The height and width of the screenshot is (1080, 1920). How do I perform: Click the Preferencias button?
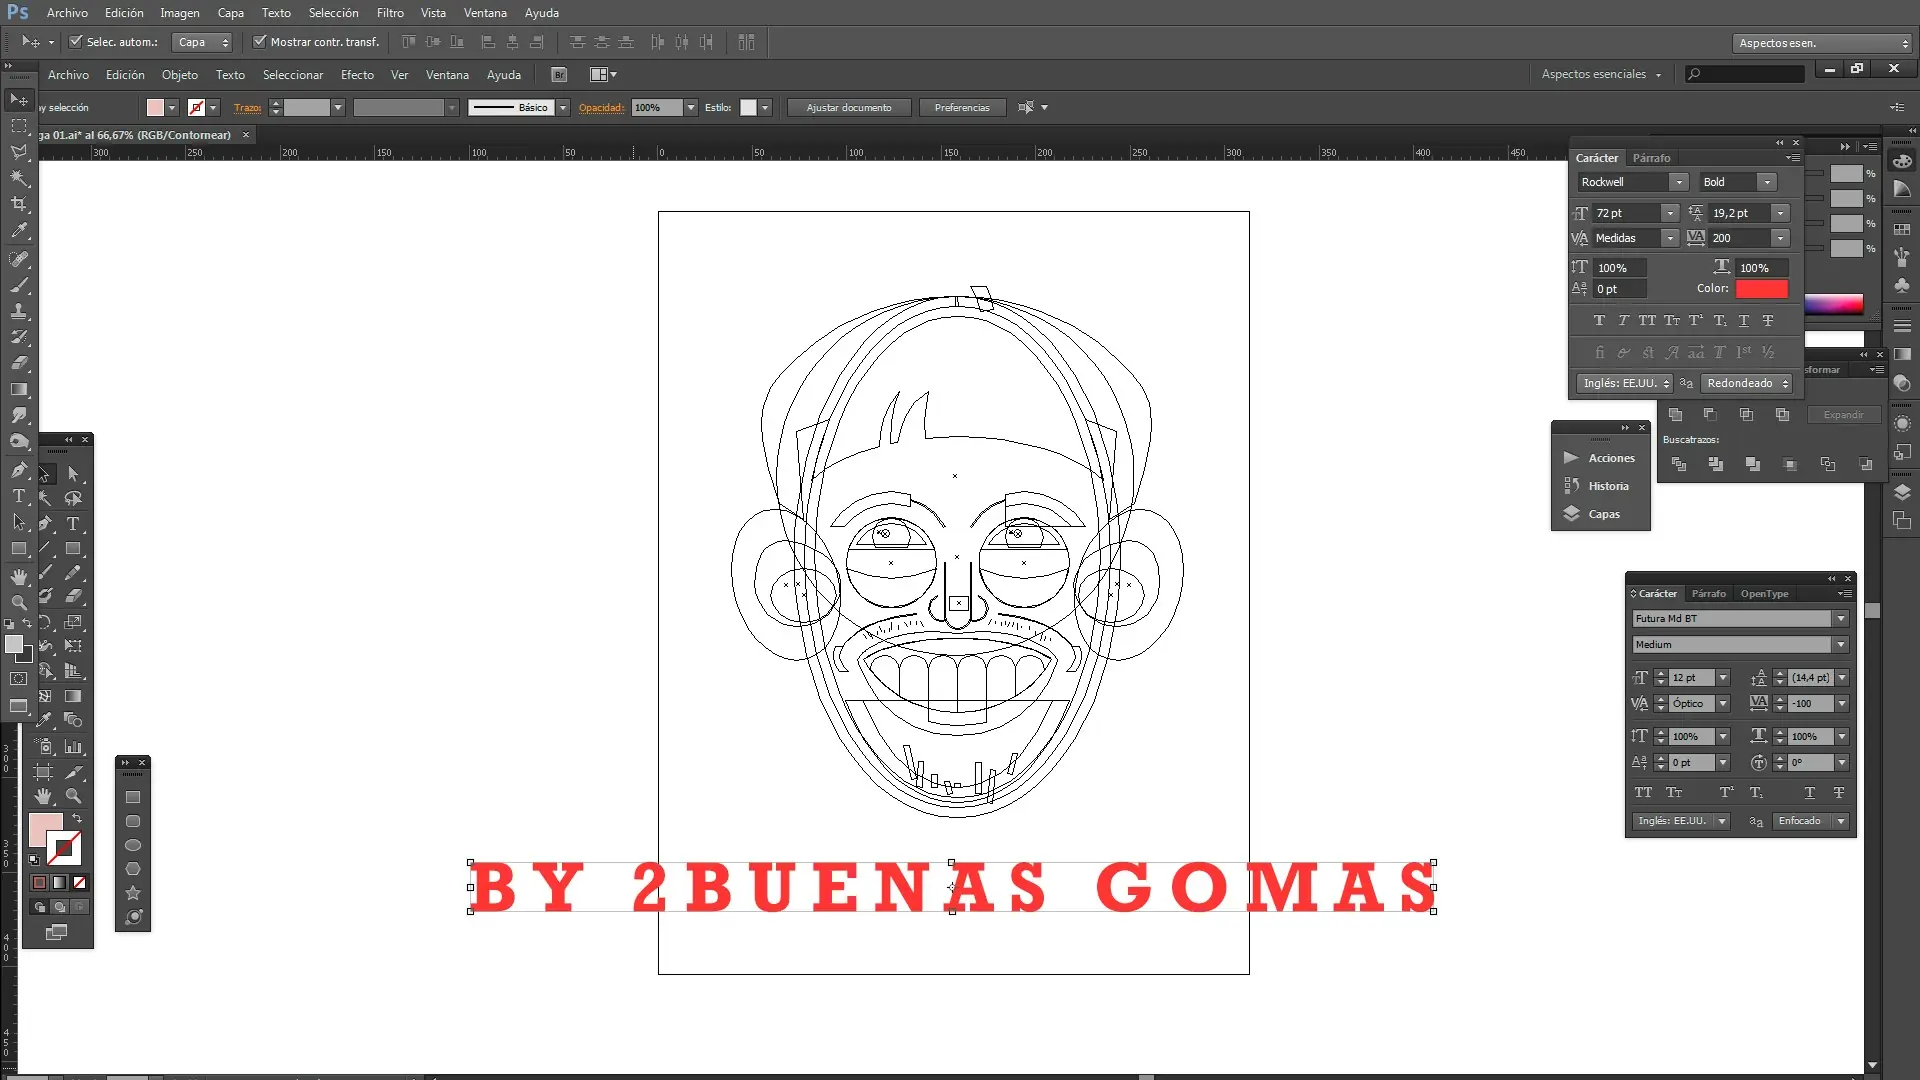(962, 107)
